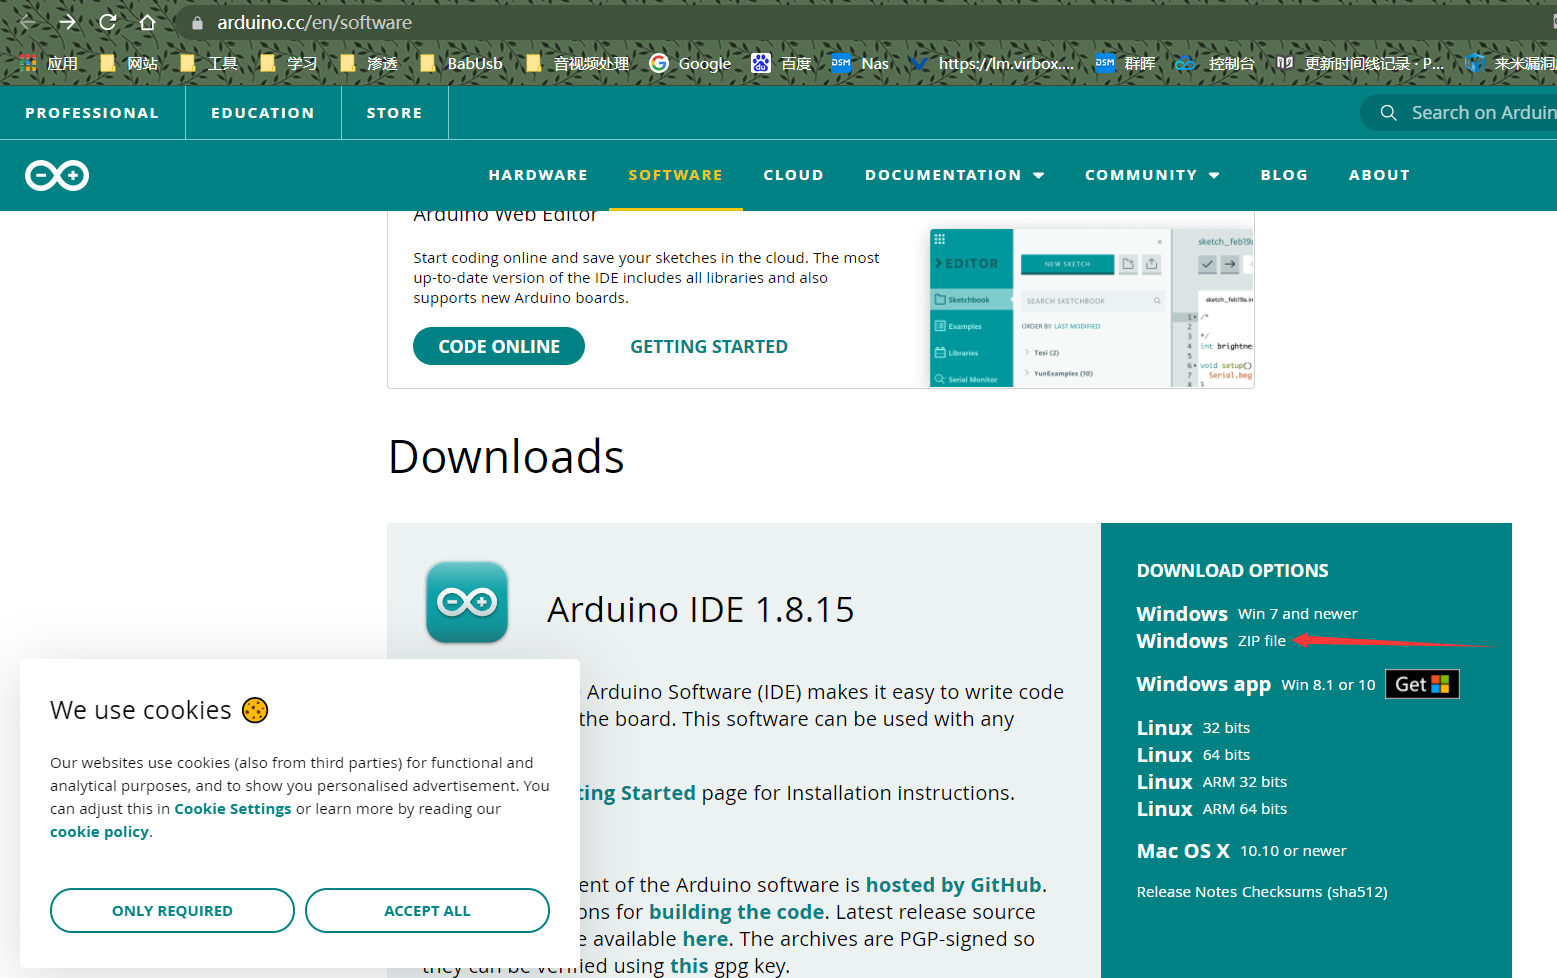Expand the COMMUNITY dropdown
This screenshot has height=978, width=1557.
1152,175
